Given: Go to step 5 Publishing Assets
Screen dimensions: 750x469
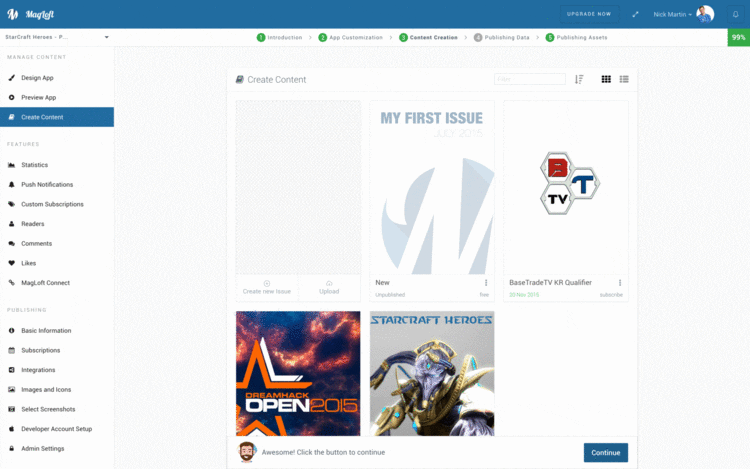Looking at the screenshot, I should 576,37.
